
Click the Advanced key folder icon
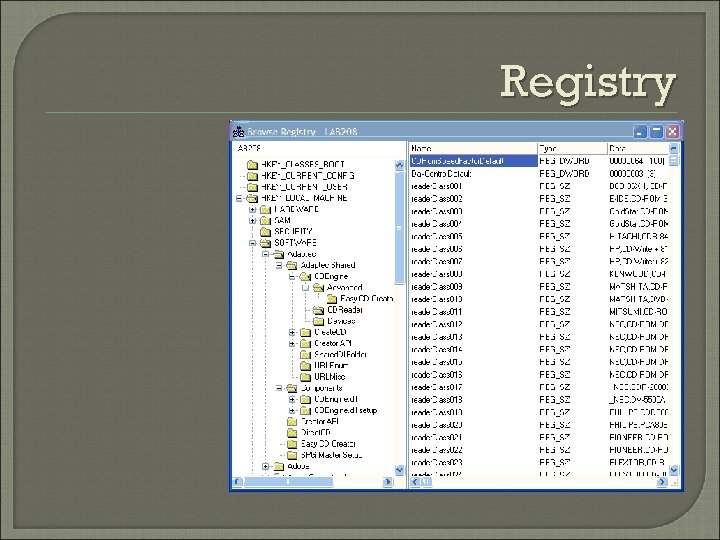point(318,287)
